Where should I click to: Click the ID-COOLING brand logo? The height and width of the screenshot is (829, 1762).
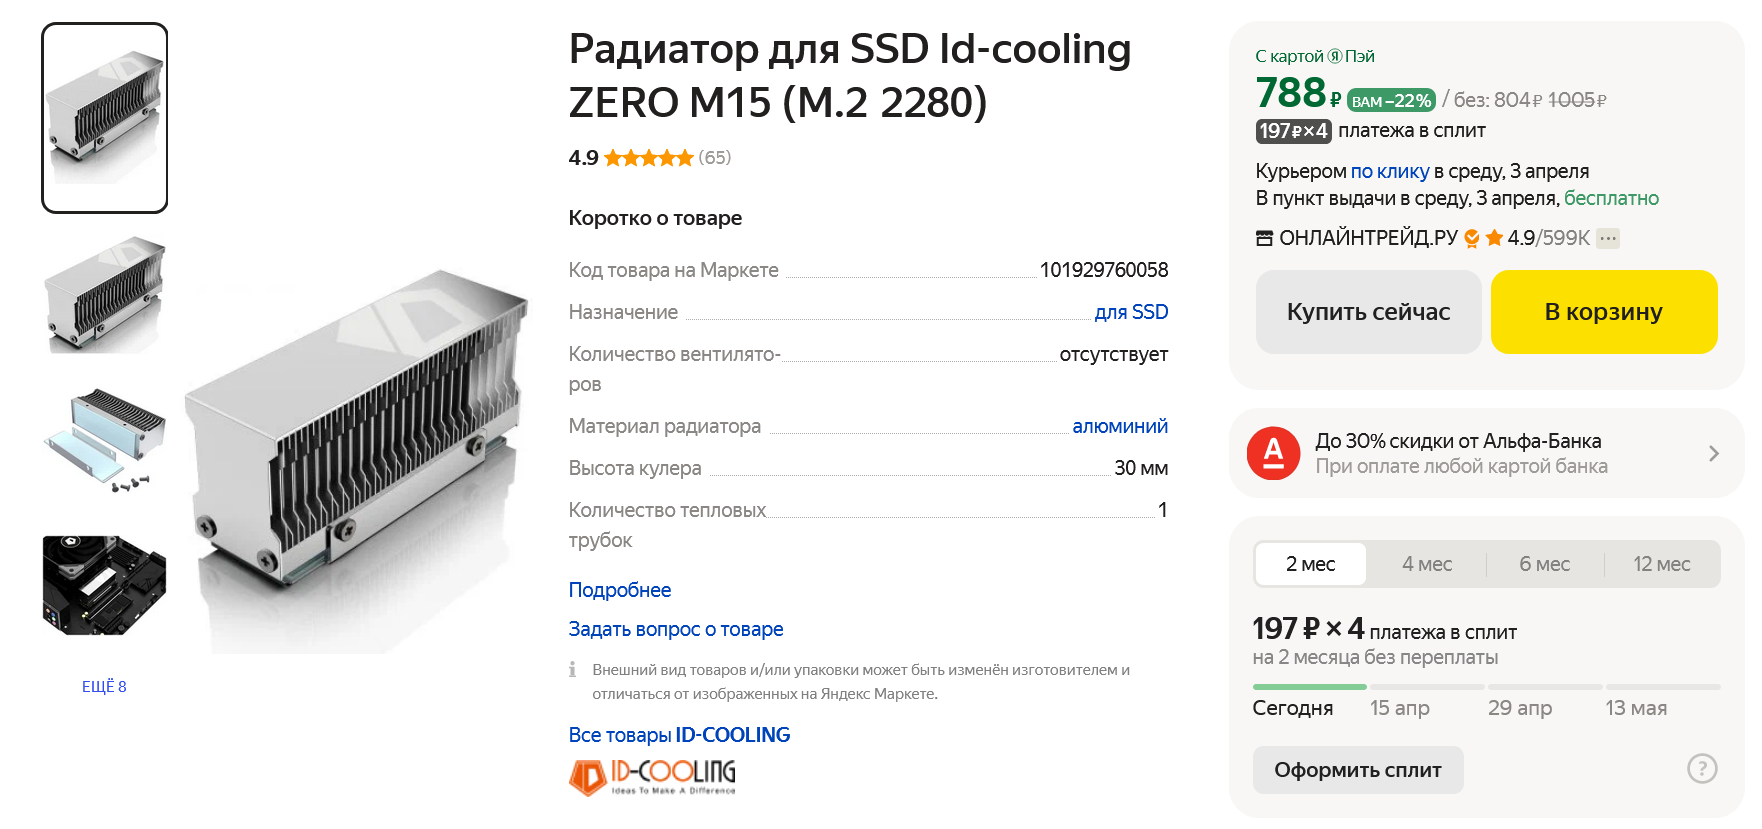(x=652, y=776)
